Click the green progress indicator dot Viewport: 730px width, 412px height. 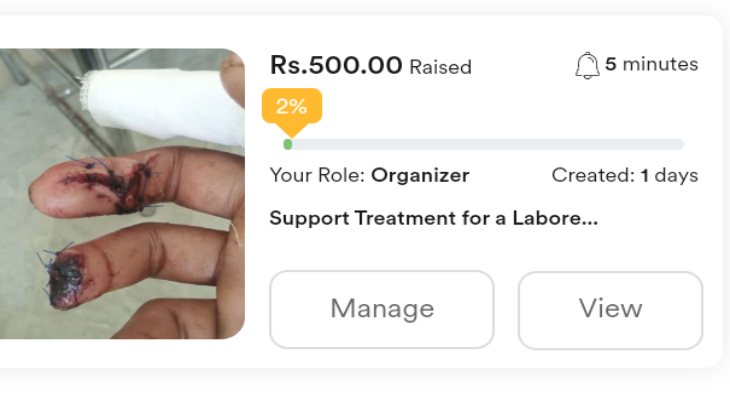288,144
